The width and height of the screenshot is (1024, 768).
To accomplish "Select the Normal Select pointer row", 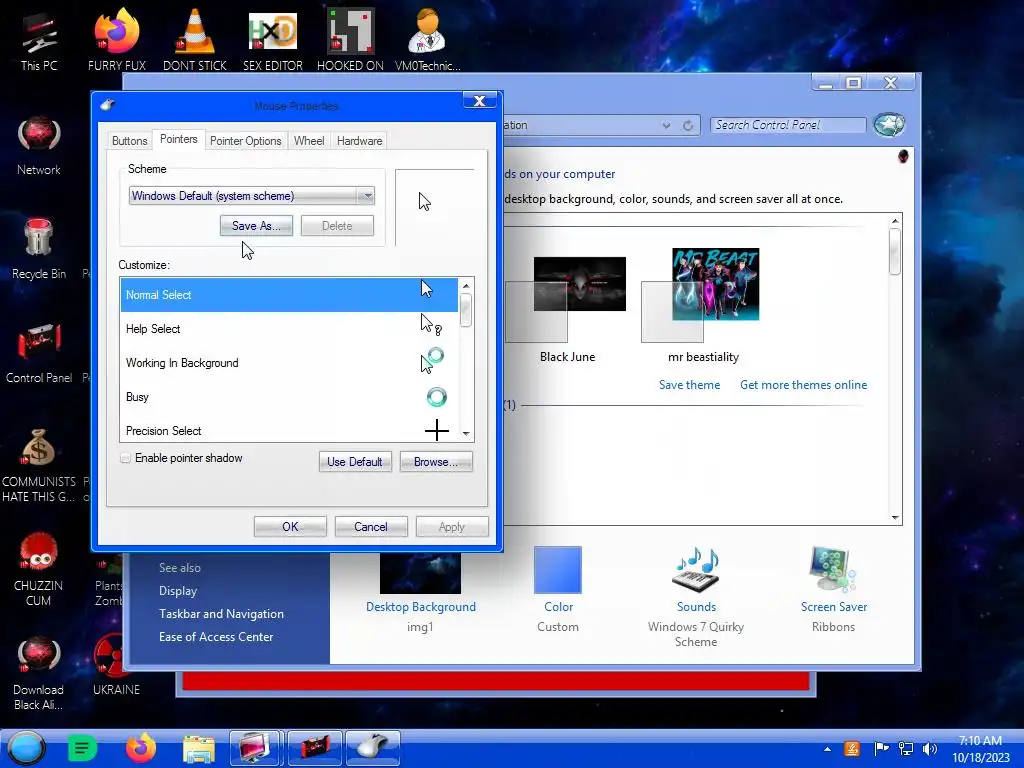I will [x=289, y=295].
